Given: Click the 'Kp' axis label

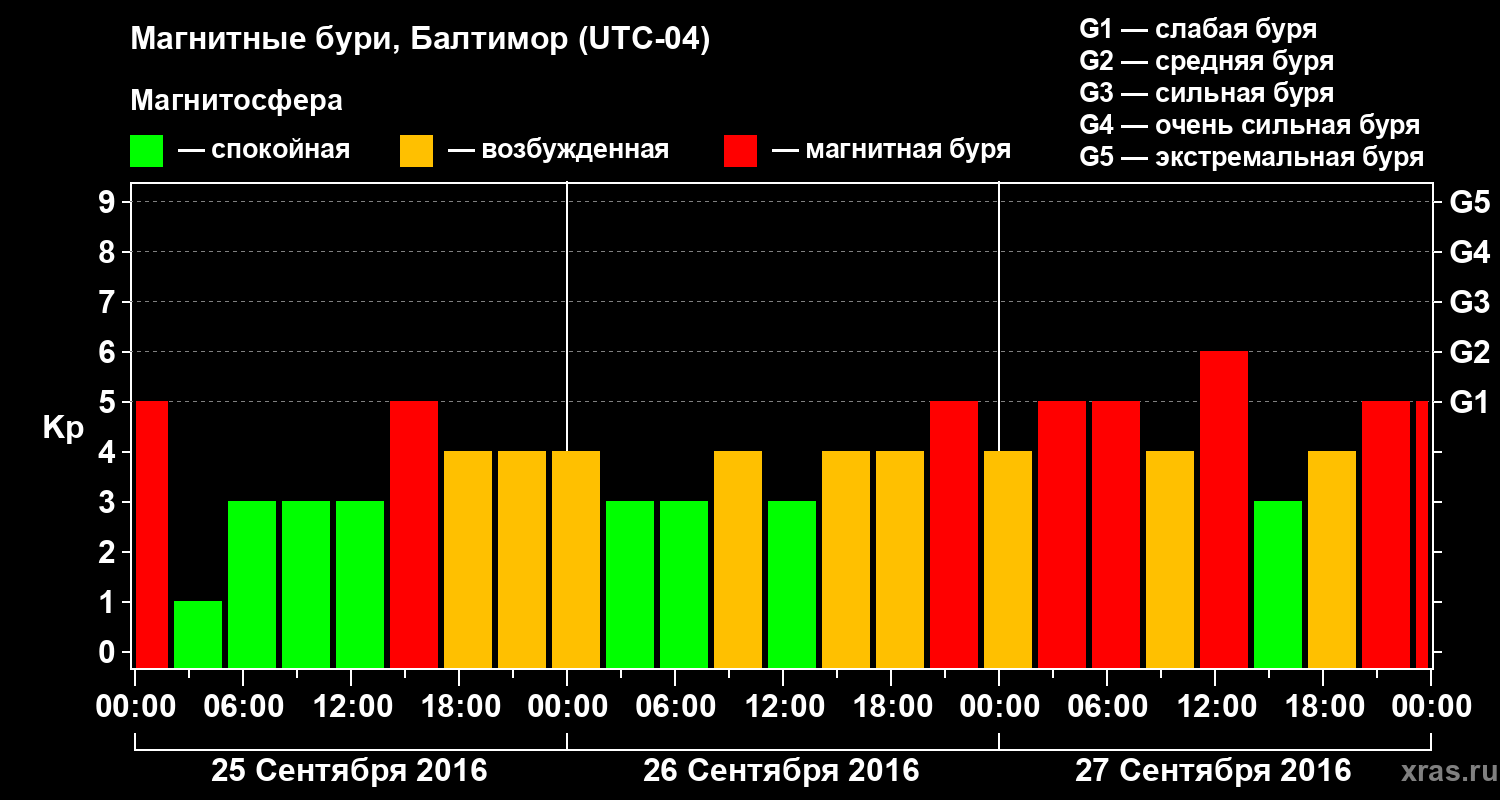Looking at the screenshot, I should point(62,428).
